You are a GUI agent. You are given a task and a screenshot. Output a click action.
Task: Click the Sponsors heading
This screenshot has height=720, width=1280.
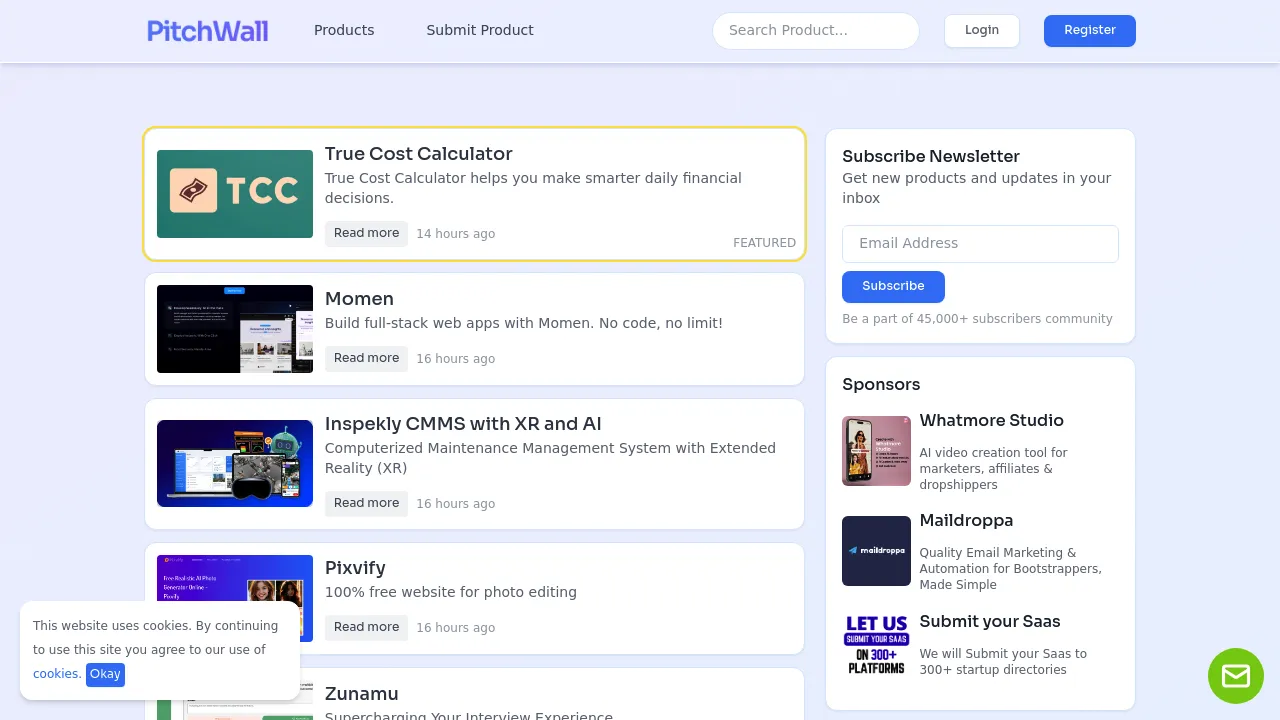(x=881, y=385)
